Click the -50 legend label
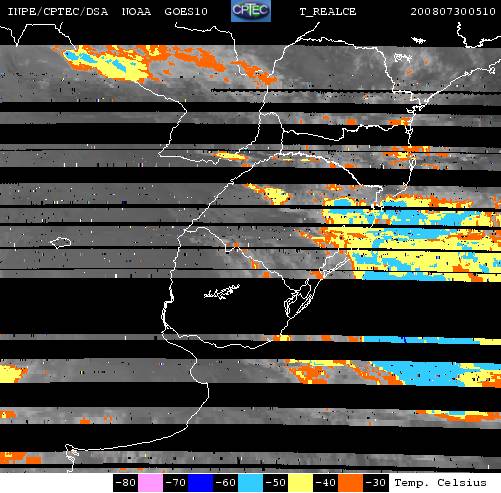Image resolution: width=501 pixels, height=493 pixels. click(276, 483)
